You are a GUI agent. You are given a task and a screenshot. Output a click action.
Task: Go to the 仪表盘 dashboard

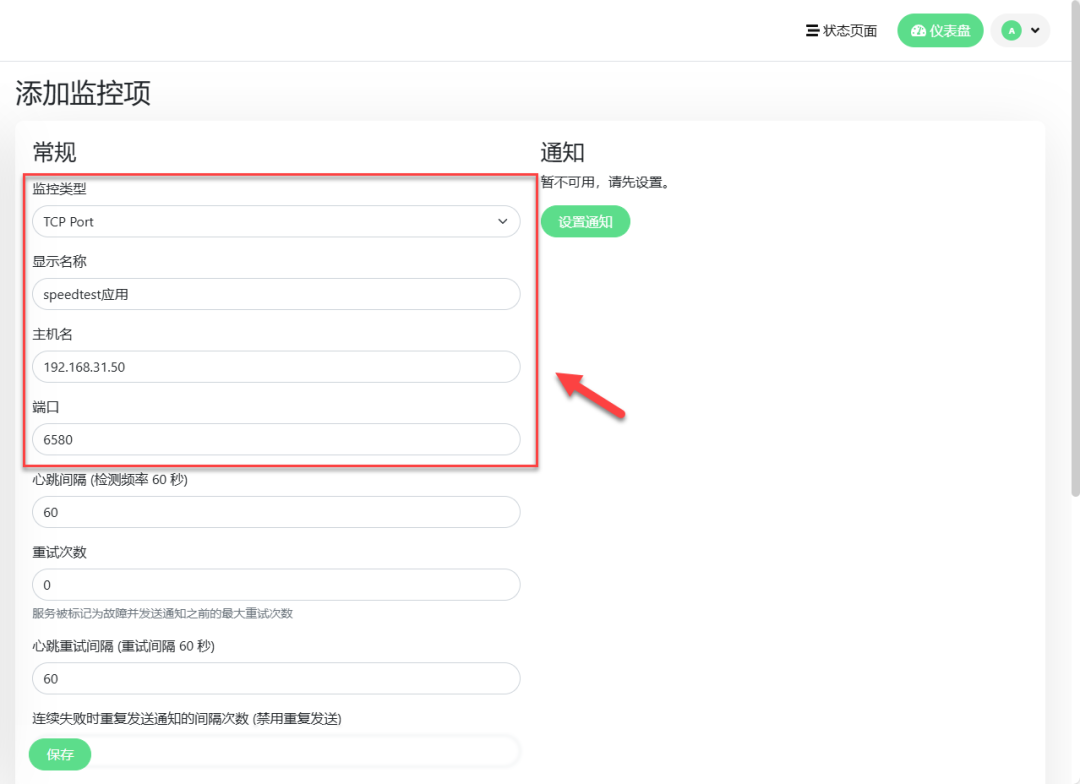[940, 31]
